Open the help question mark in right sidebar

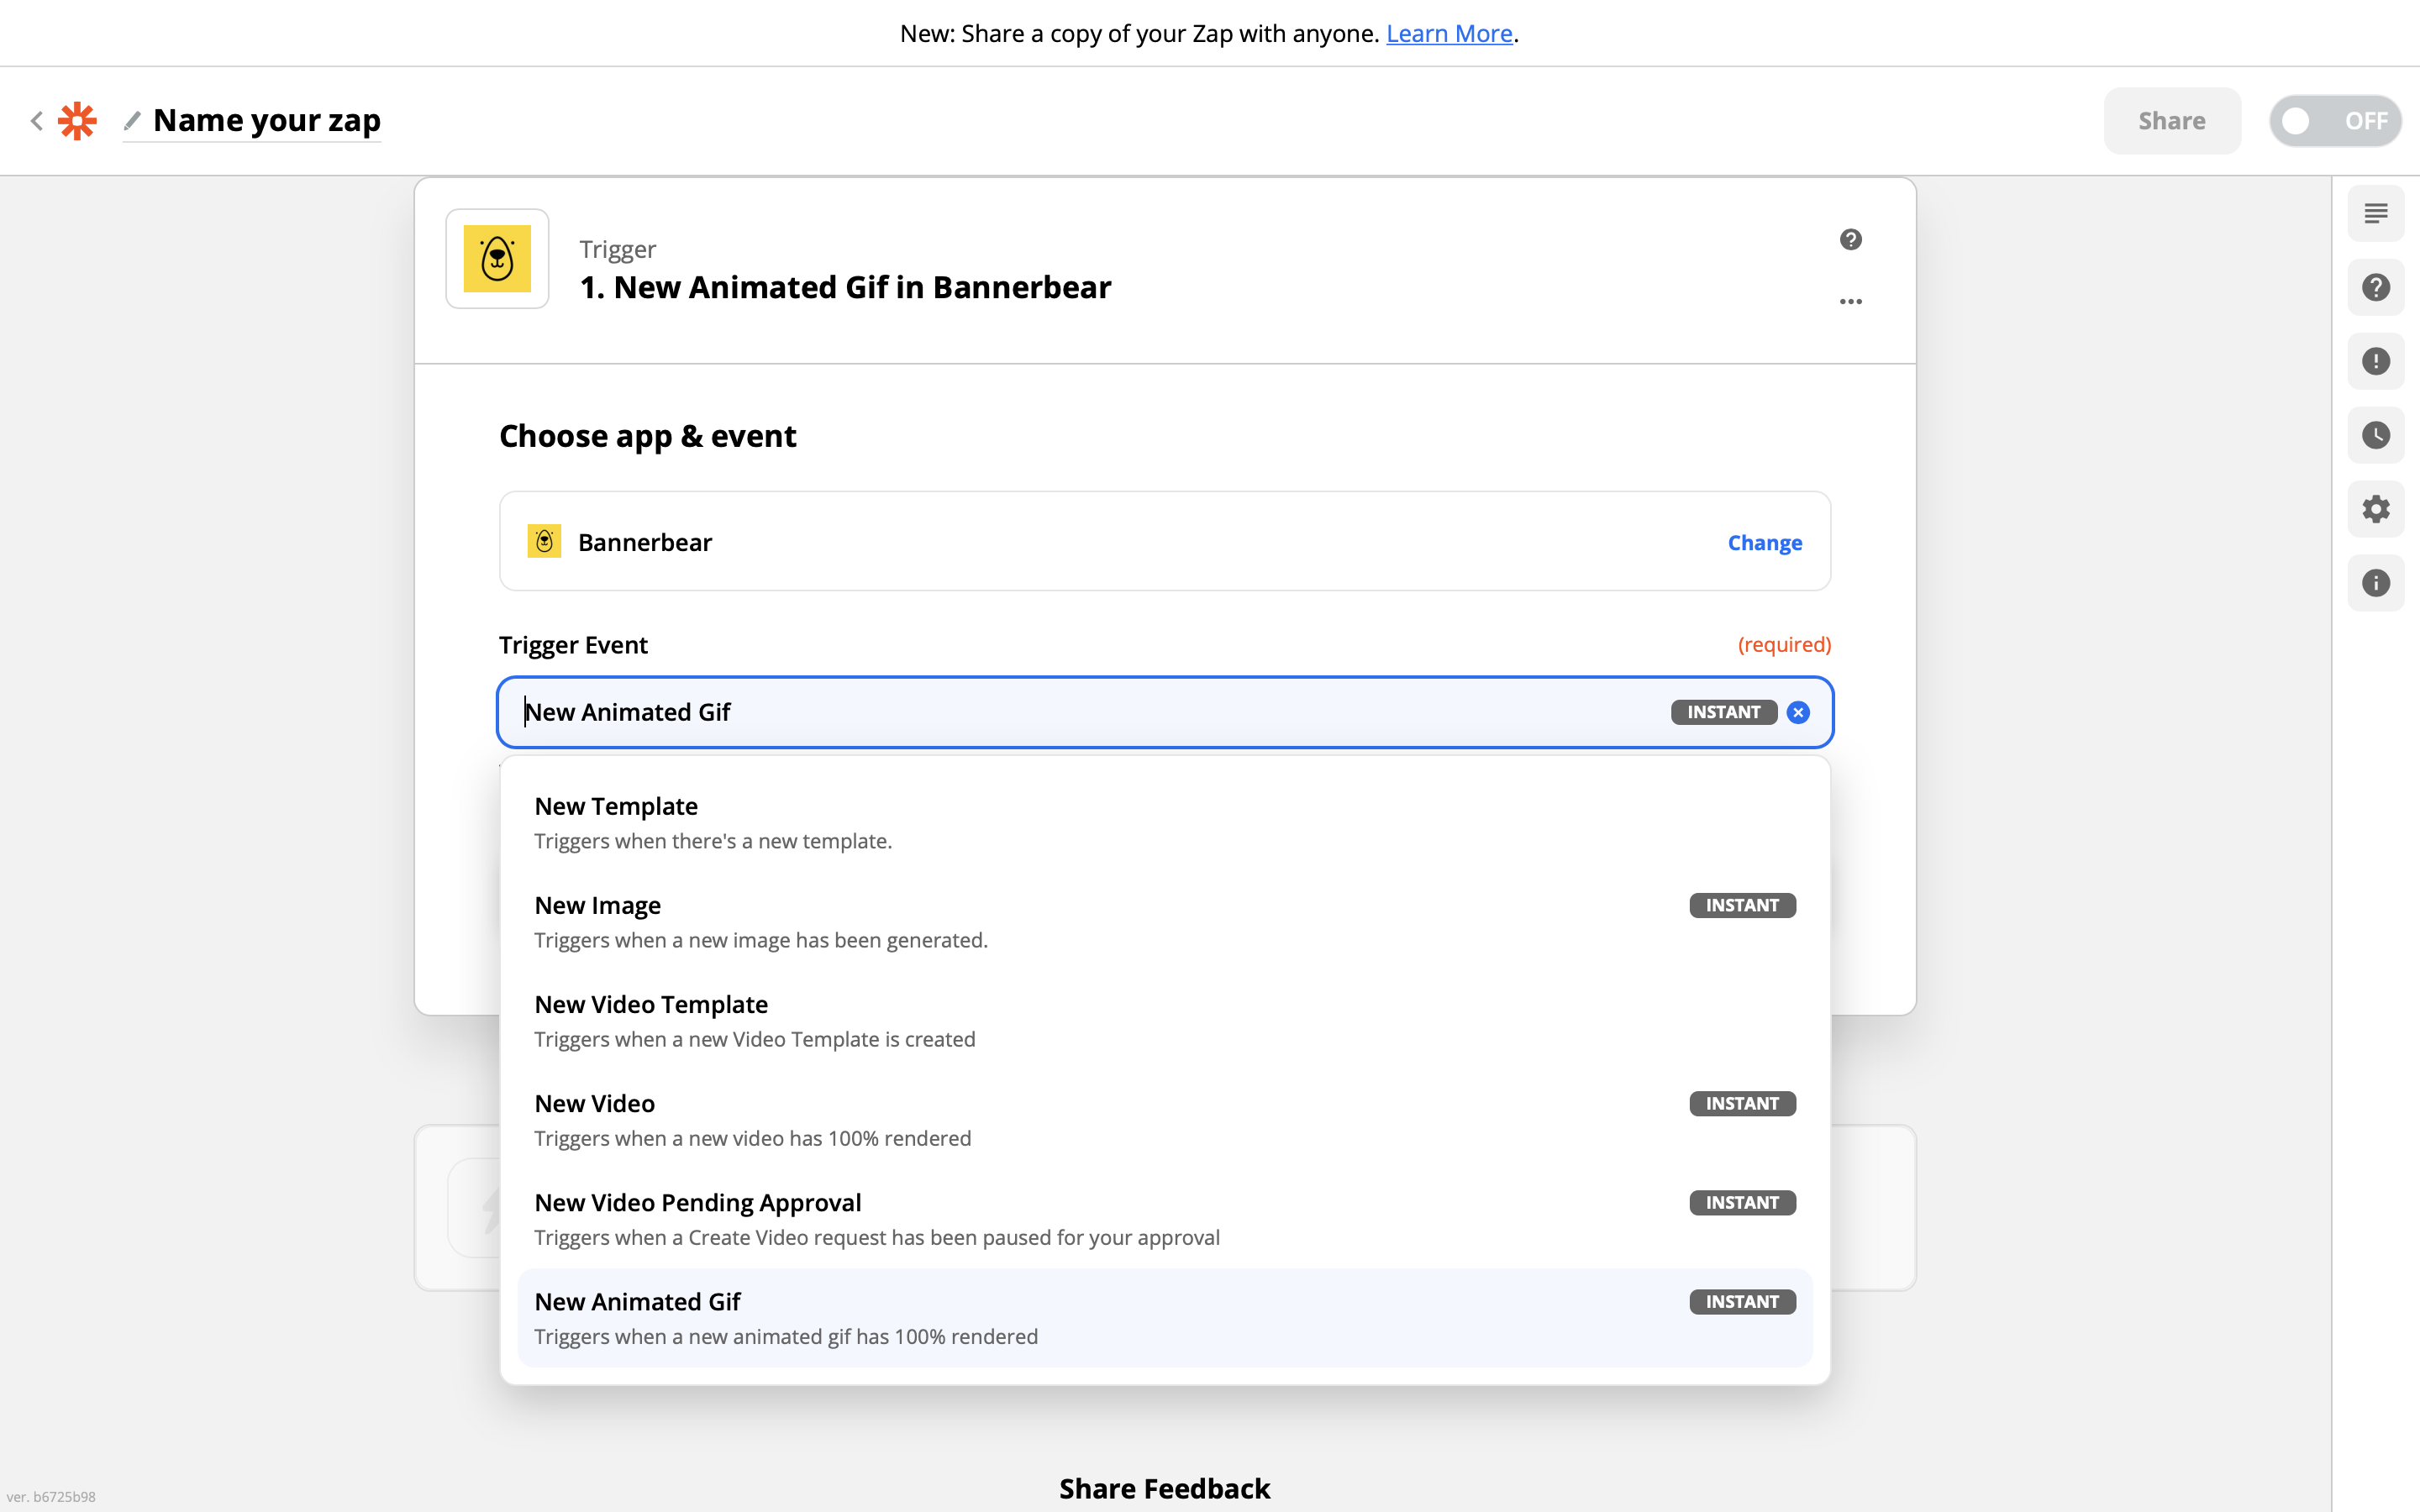coord(2375,287)
